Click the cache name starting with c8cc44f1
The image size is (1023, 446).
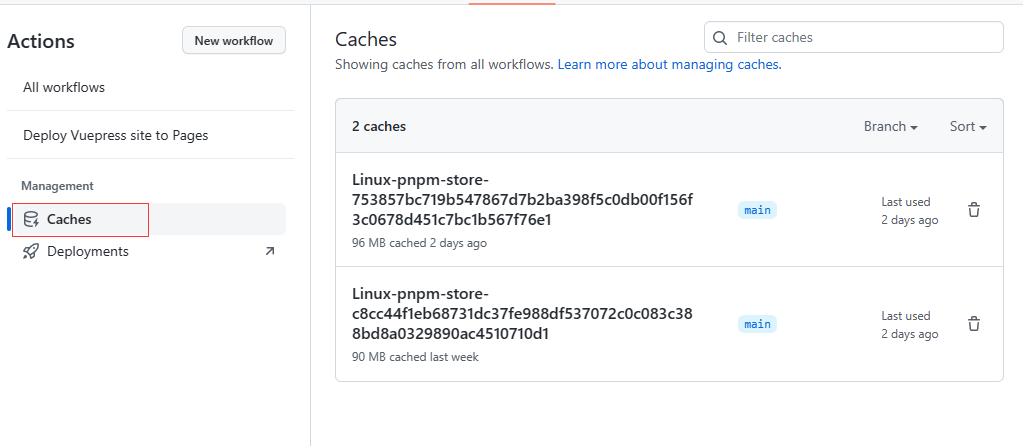pyautogui.click(x=522, y=314)
